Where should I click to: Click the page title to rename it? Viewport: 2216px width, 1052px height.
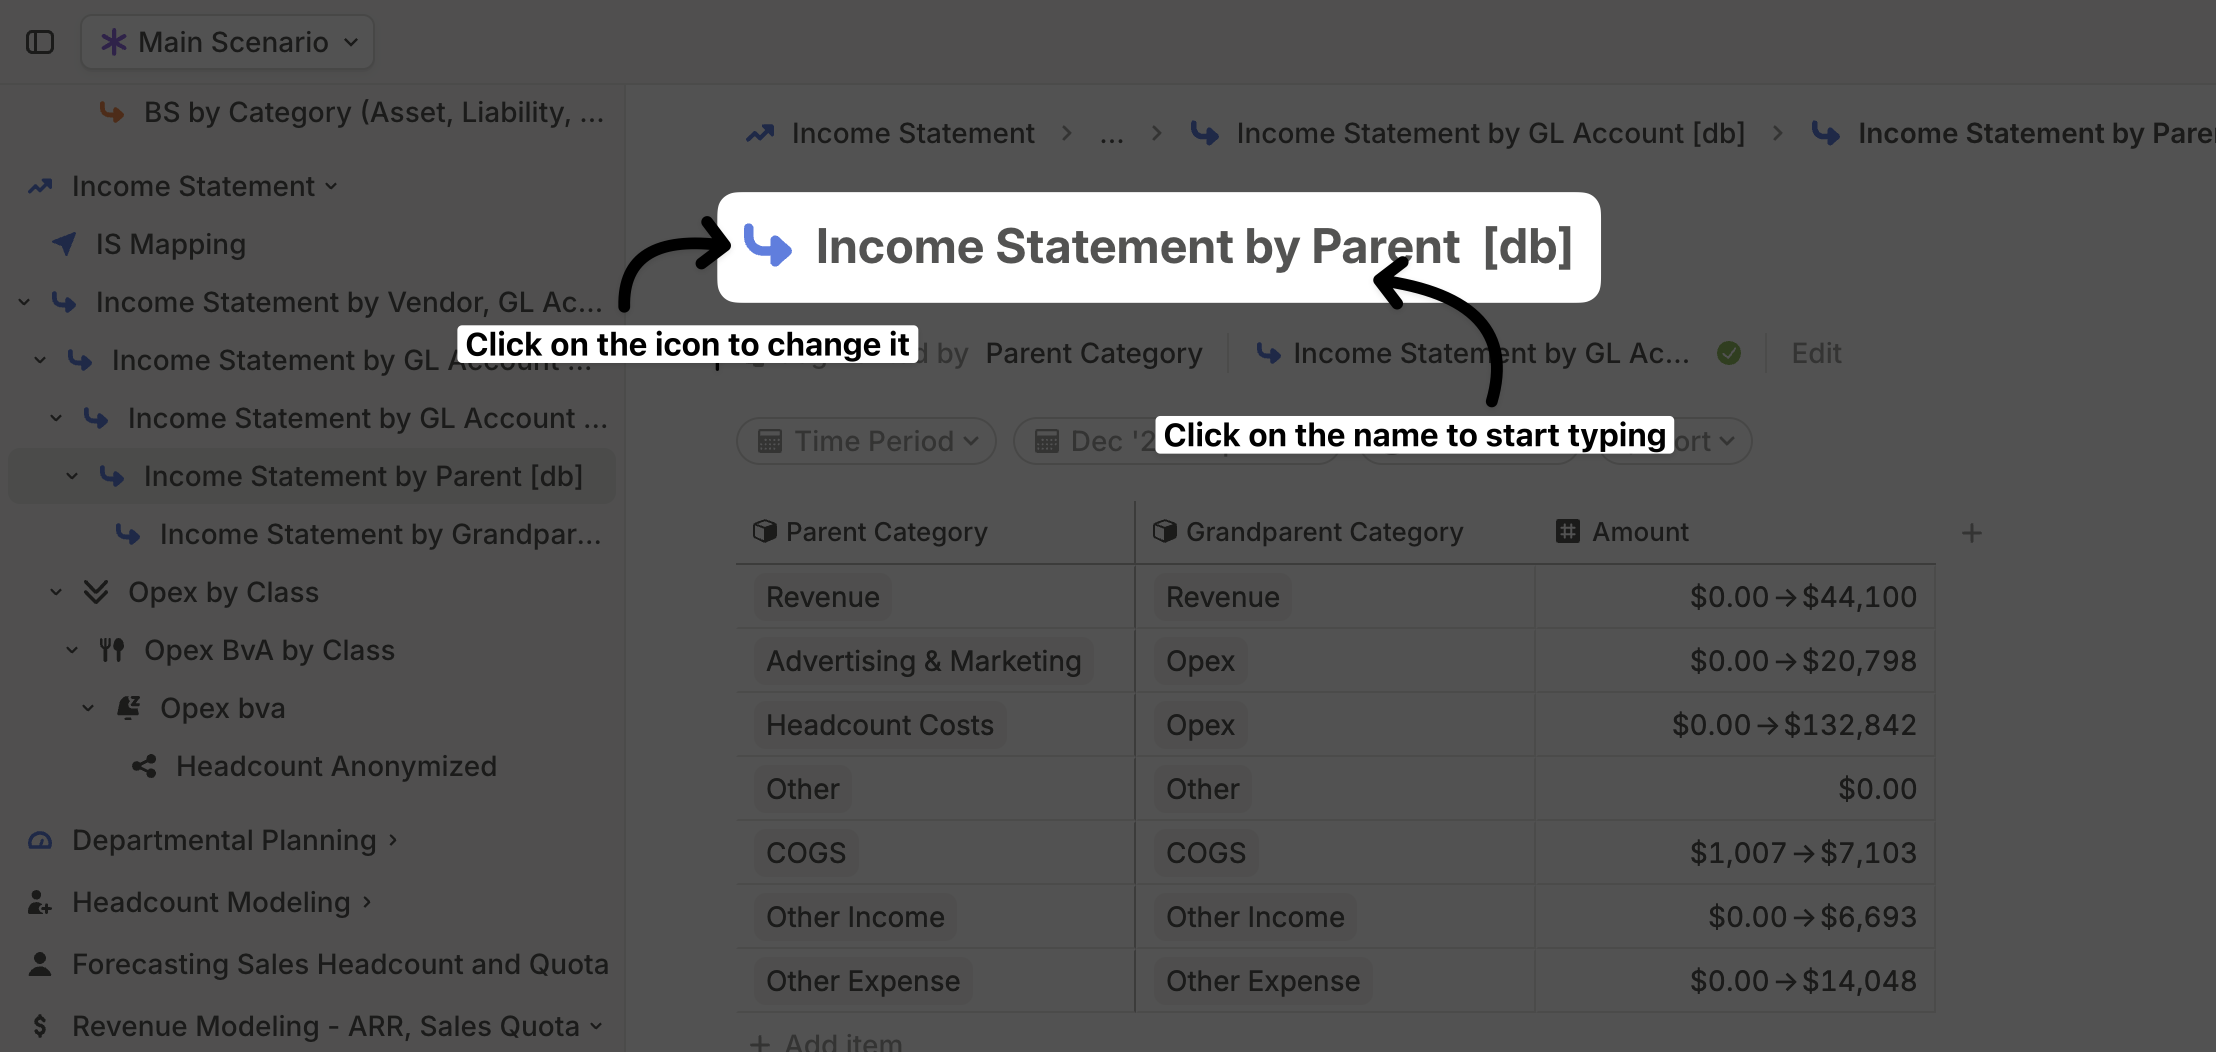(1194, 246)
